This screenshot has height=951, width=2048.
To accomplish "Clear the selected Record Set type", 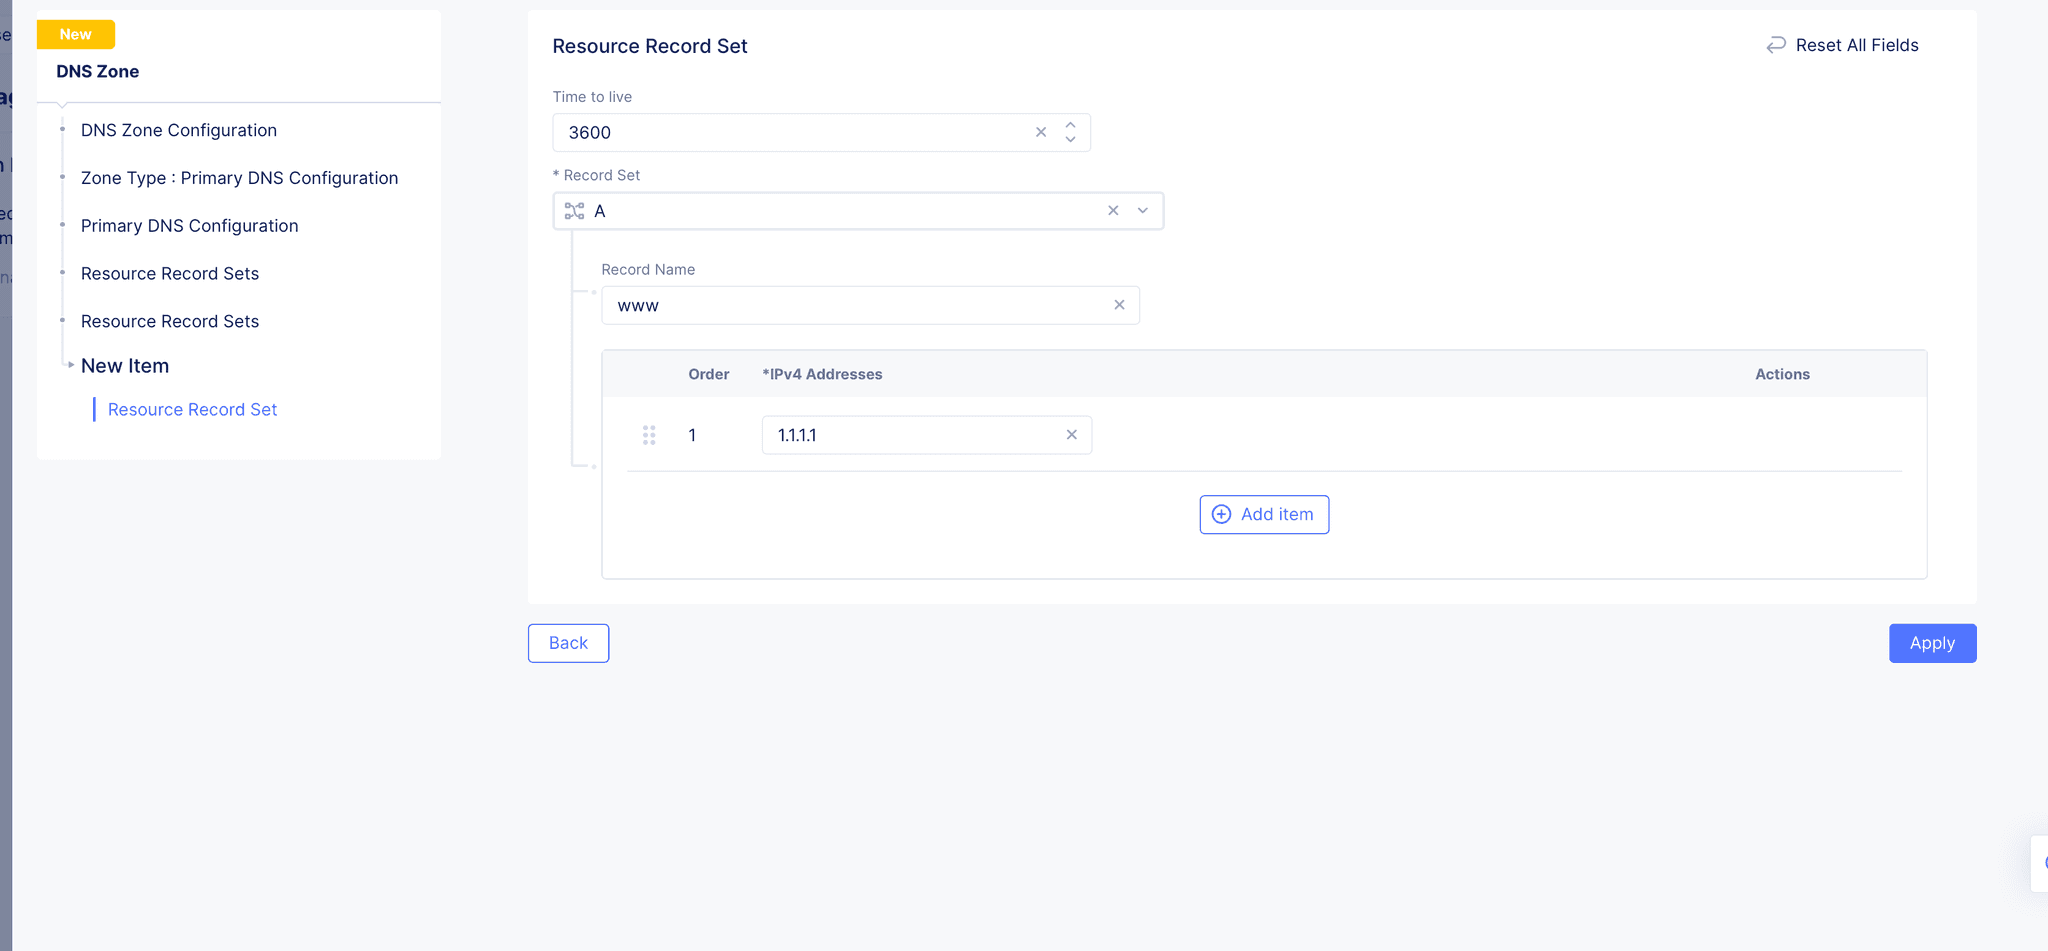I will pos(1113,210).
